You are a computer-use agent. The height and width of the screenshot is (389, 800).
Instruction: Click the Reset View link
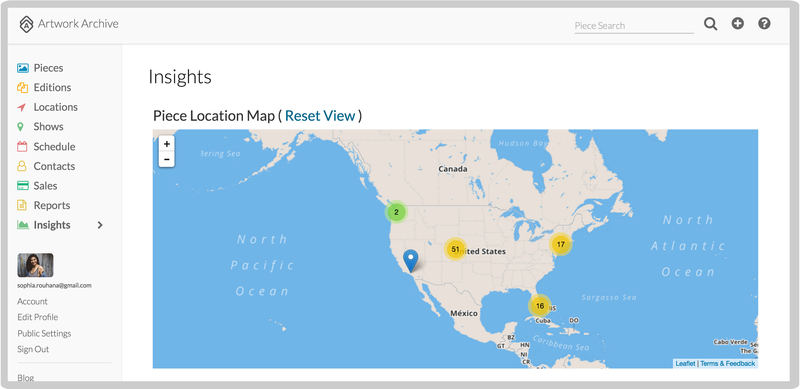pyautogui.click(x=320, y=116)
